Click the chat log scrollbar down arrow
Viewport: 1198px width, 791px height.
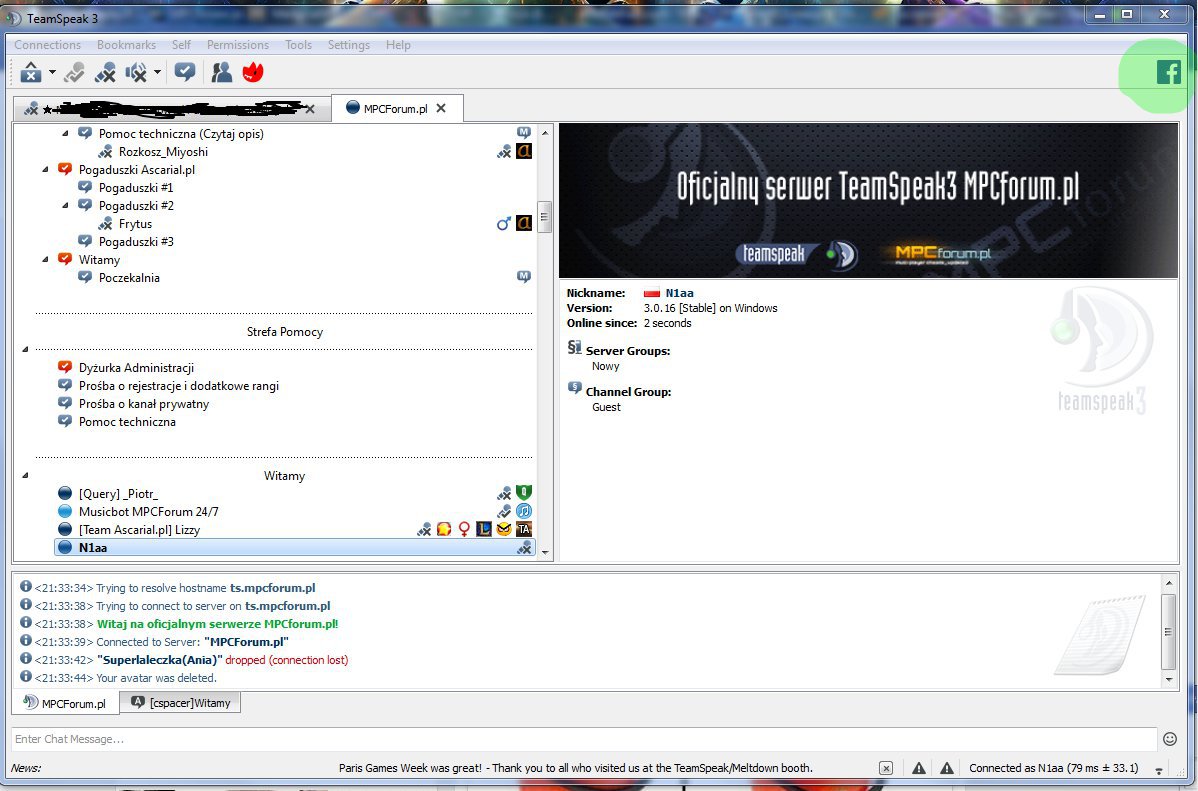point(1168,679)
